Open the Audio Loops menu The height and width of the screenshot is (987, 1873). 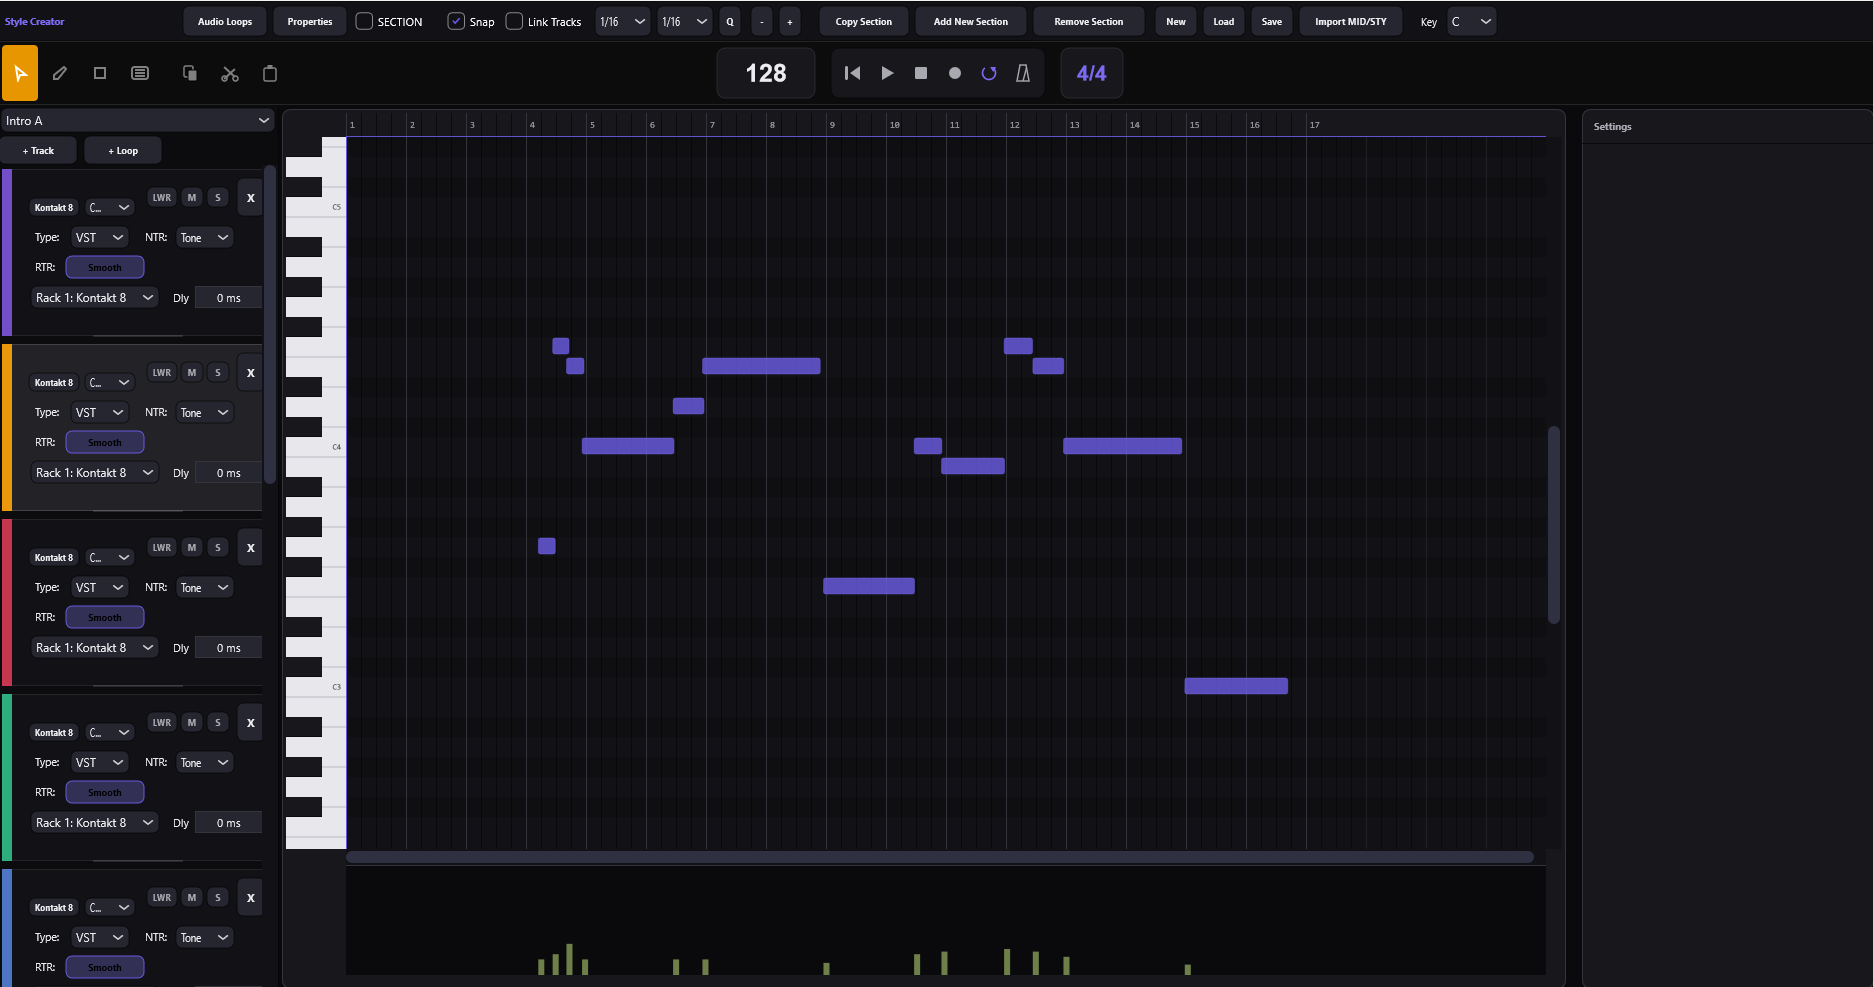(225, 22)
